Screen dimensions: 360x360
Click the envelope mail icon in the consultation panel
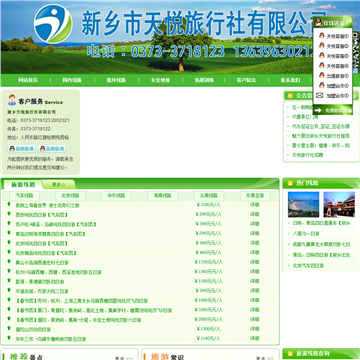(320, 95)
